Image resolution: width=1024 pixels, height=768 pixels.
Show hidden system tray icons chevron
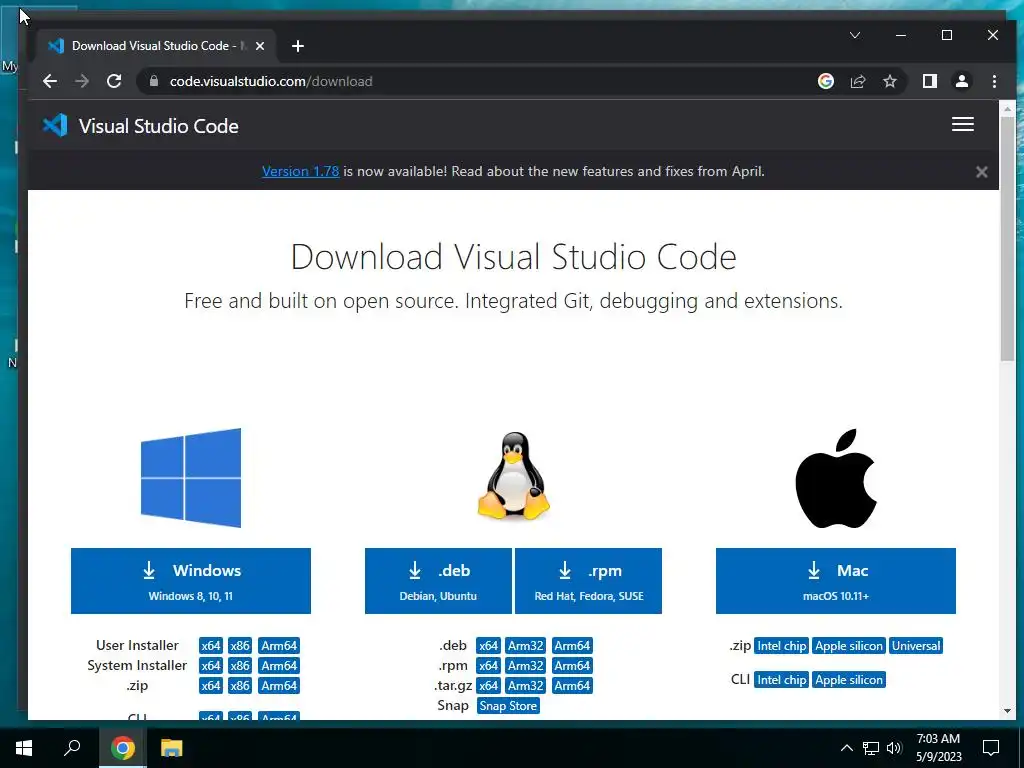point(846,748)
